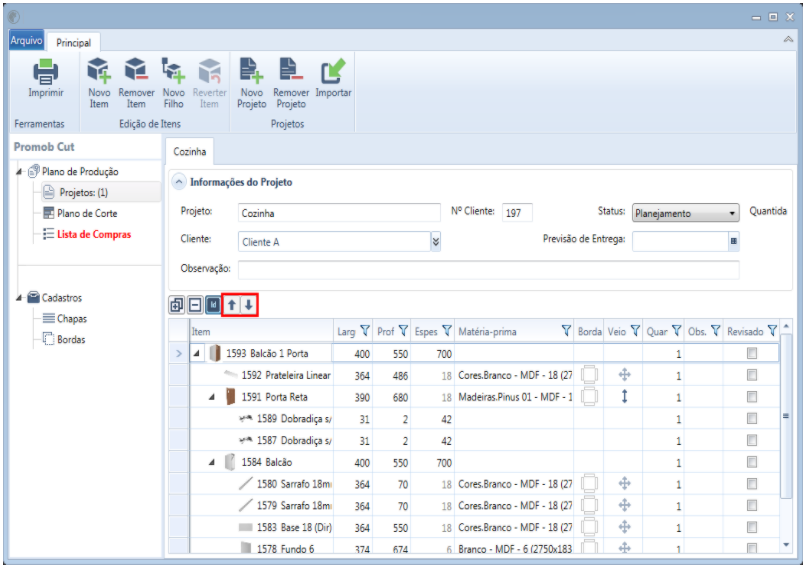Collapse the 1591 Porta Reta tree node
Viewport: 808px width, 568px height.
coord(211,397)
